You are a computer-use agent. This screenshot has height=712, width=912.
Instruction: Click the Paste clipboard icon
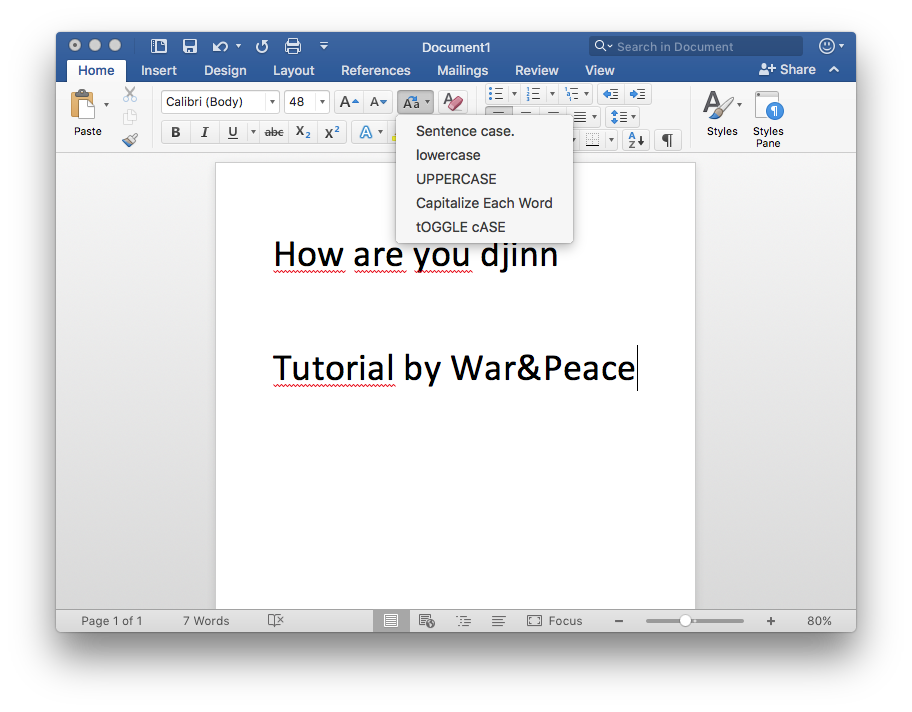83,105
